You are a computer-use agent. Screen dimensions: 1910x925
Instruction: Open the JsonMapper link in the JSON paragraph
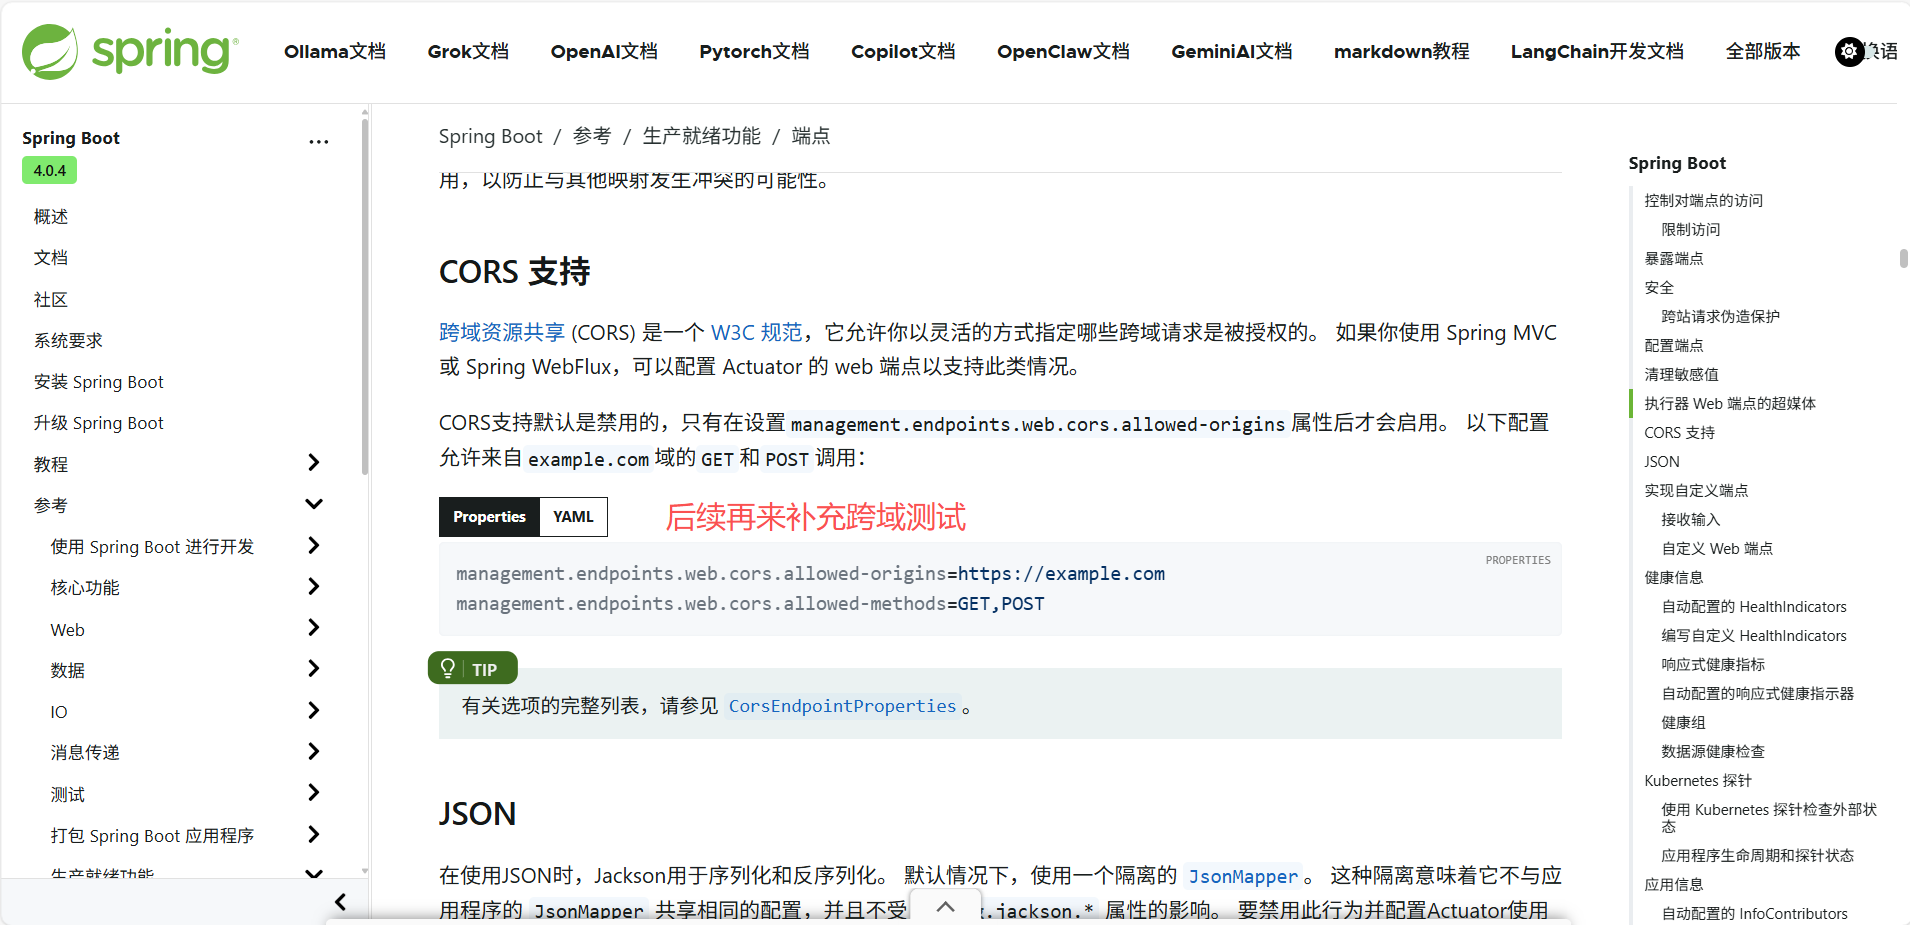1243,876
